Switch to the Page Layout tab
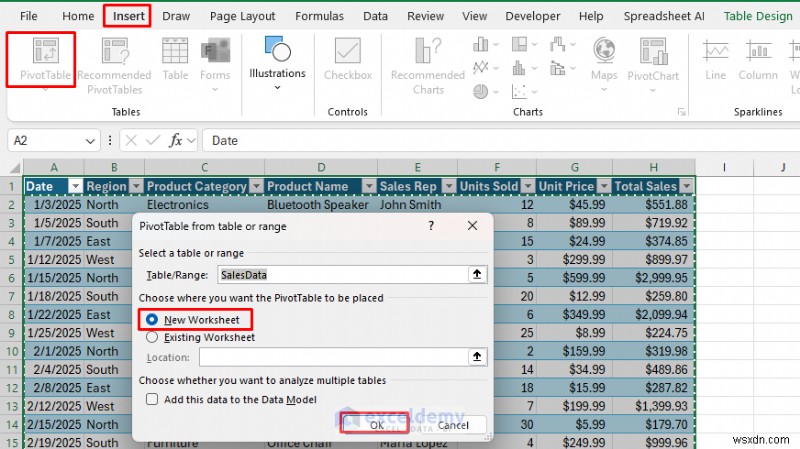The height and width of the screenshot is (449, 800). coord(242,16)
